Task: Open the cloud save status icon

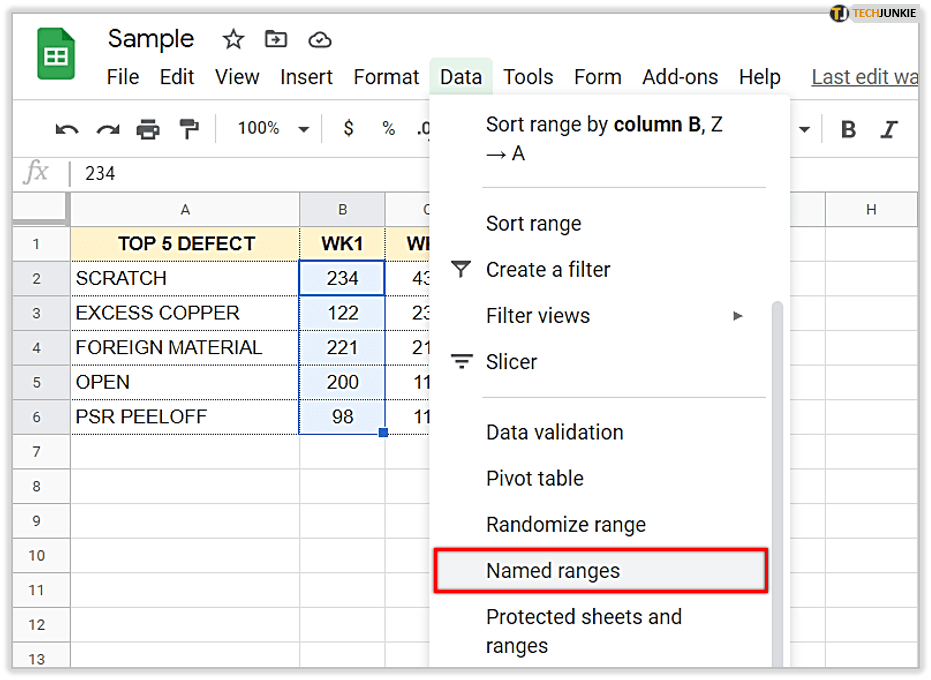Action: (x=319, y=40)
